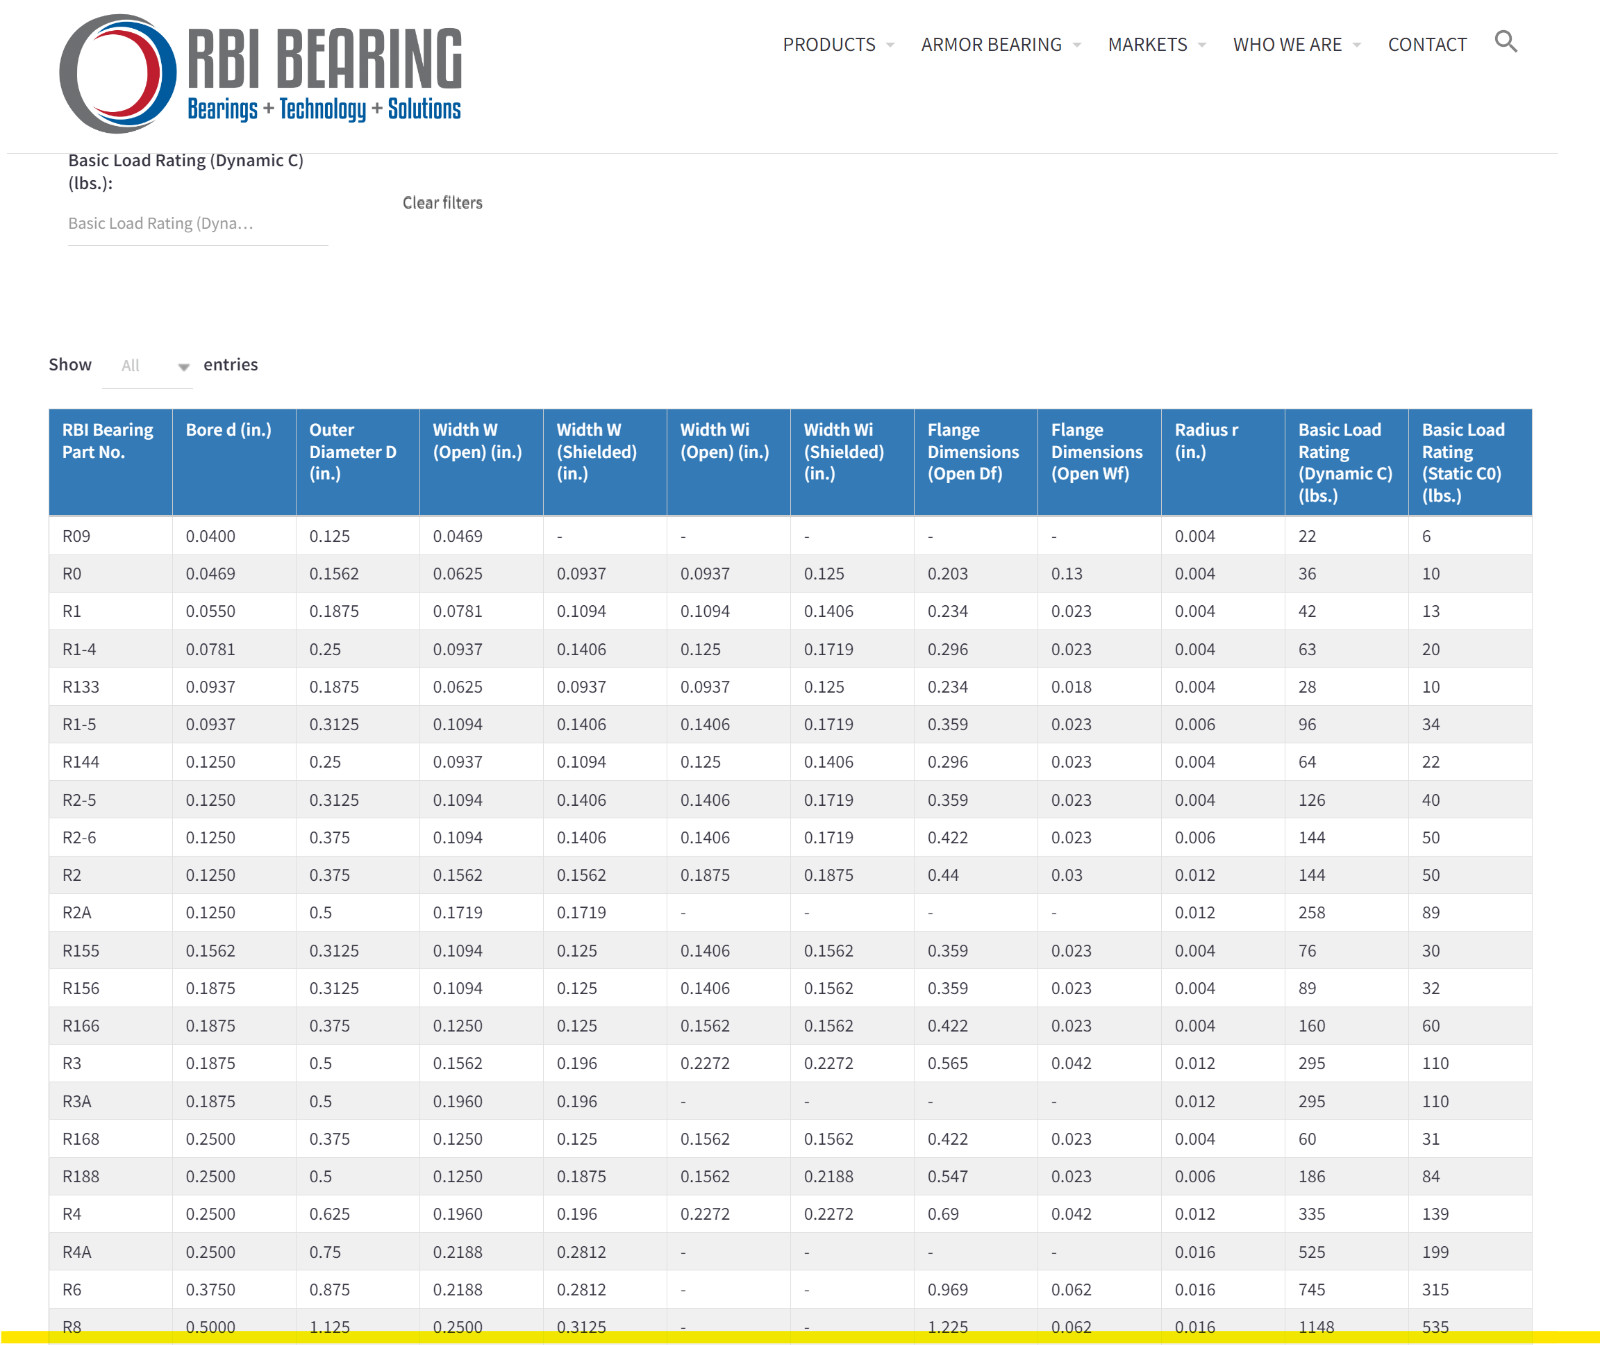Expand Markets dropdown arrow
The height and width of the screenshot is (1345, 1600).
pos(1202,45)
